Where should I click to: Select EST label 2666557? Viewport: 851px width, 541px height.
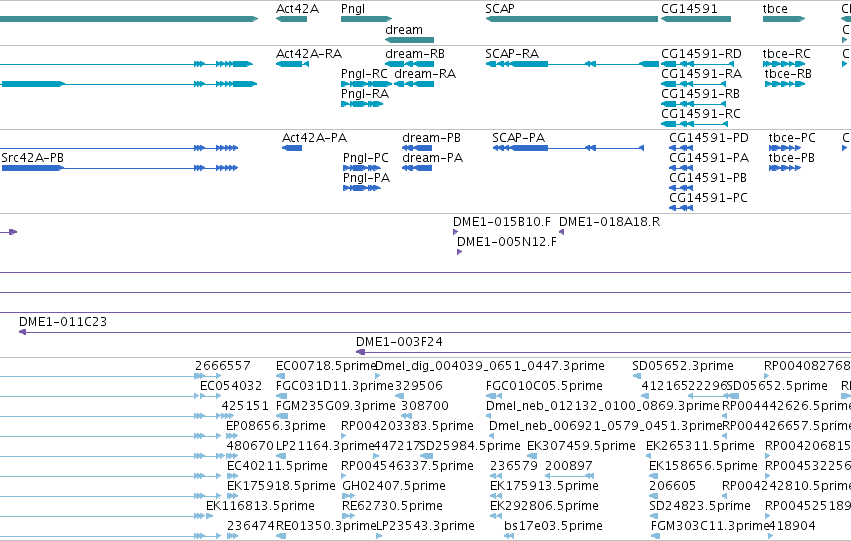223,366
